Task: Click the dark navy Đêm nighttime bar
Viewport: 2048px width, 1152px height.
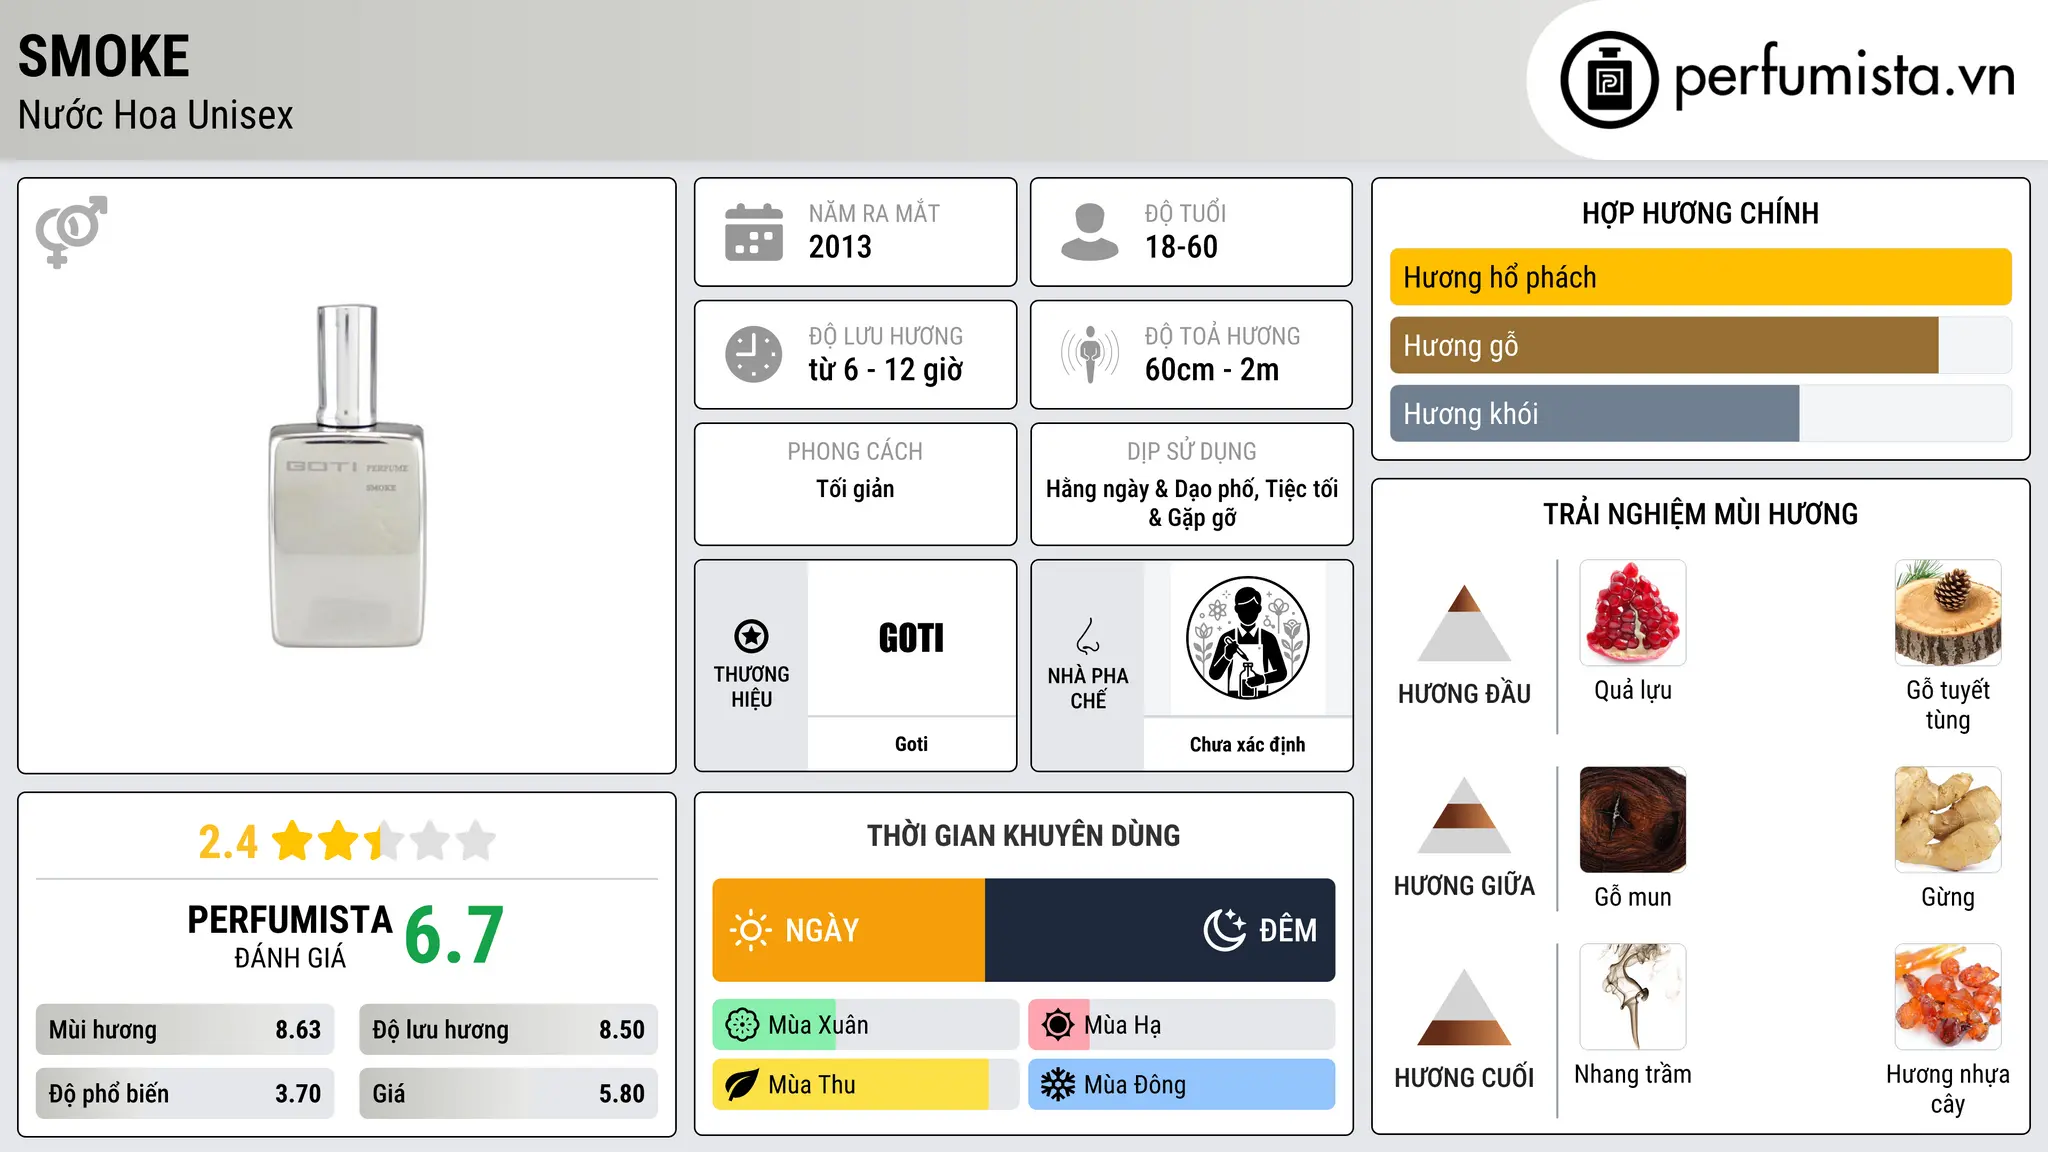Action: tap(1160, 930)
